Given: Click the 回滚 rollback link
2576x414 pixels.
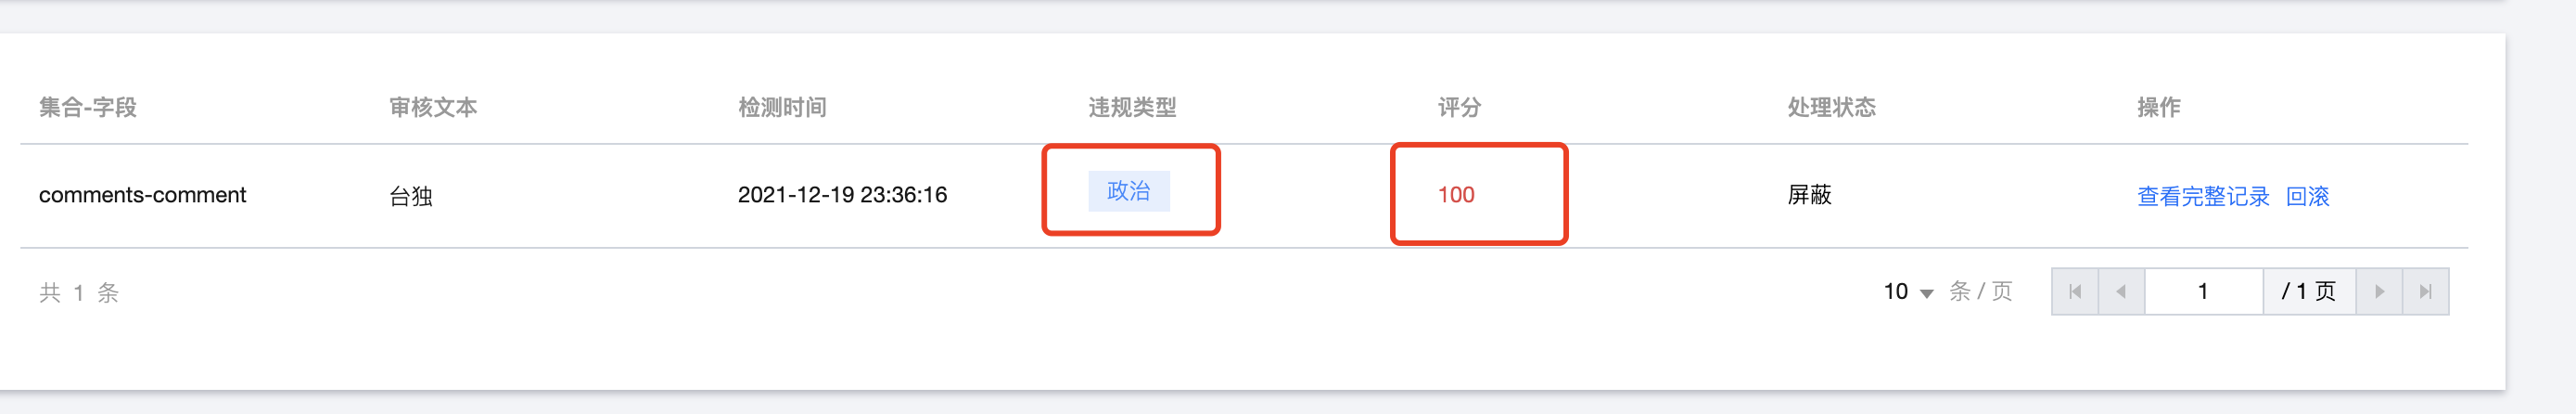Looking at the screenshot, I should (2307, 196).
